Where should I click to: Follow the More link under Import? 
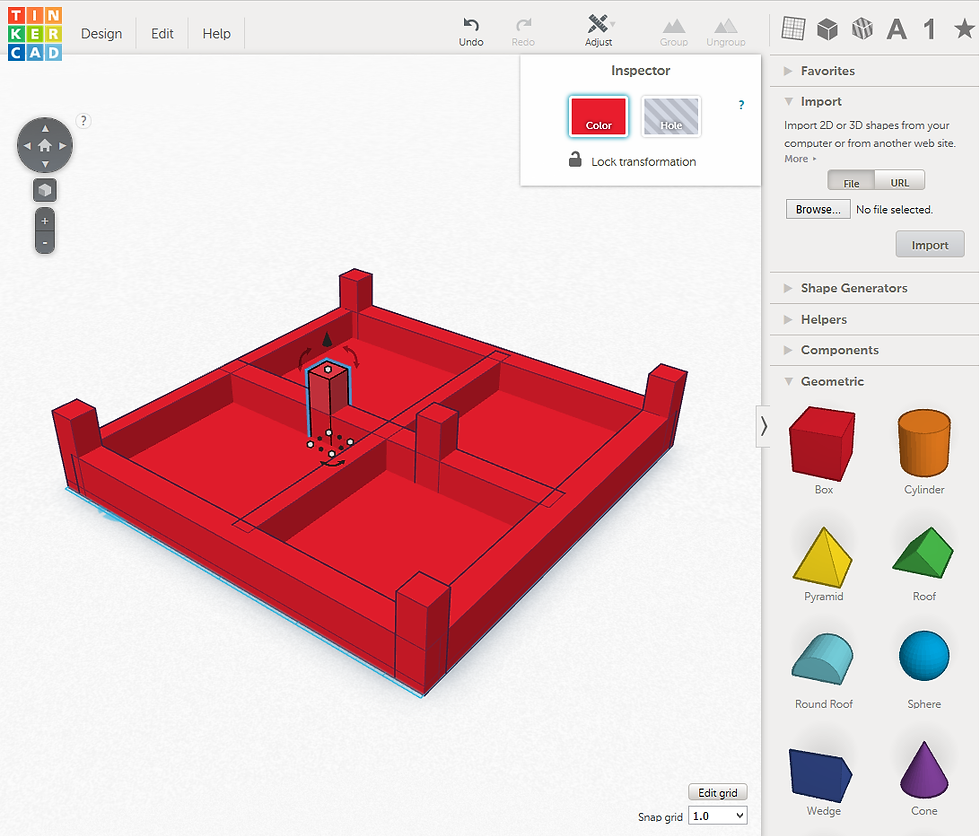click(x=800, y=159)
